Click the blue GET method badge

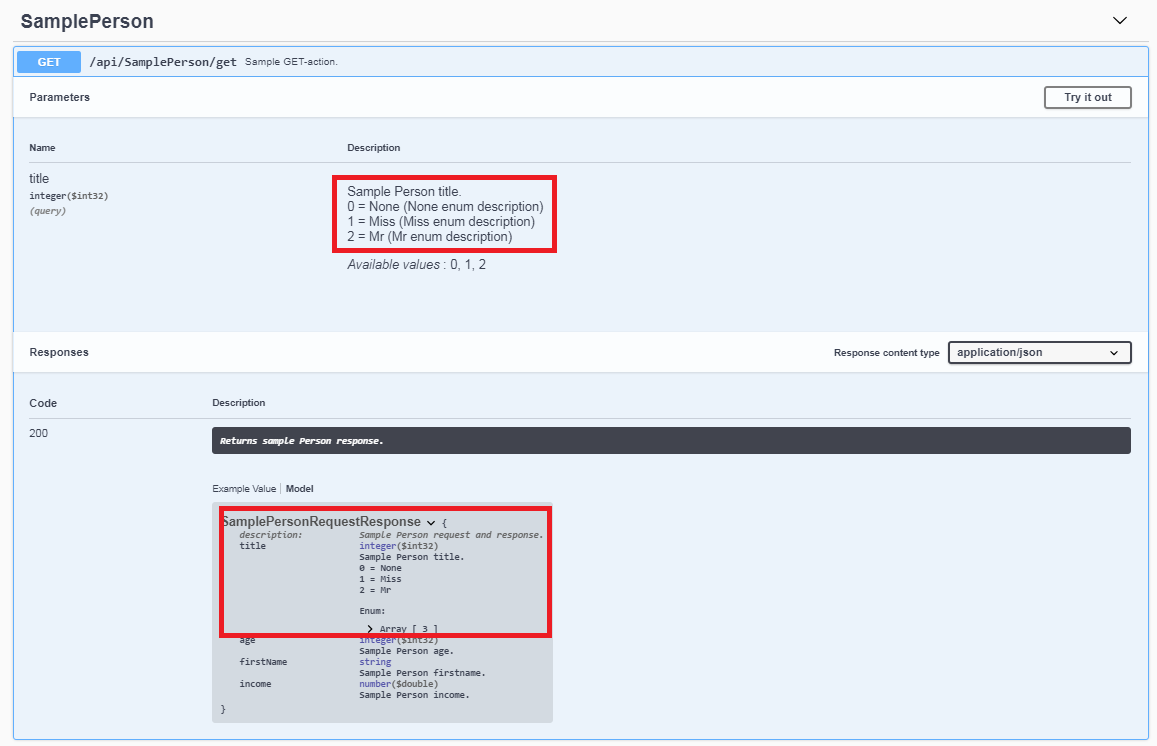tap(47, 61)
